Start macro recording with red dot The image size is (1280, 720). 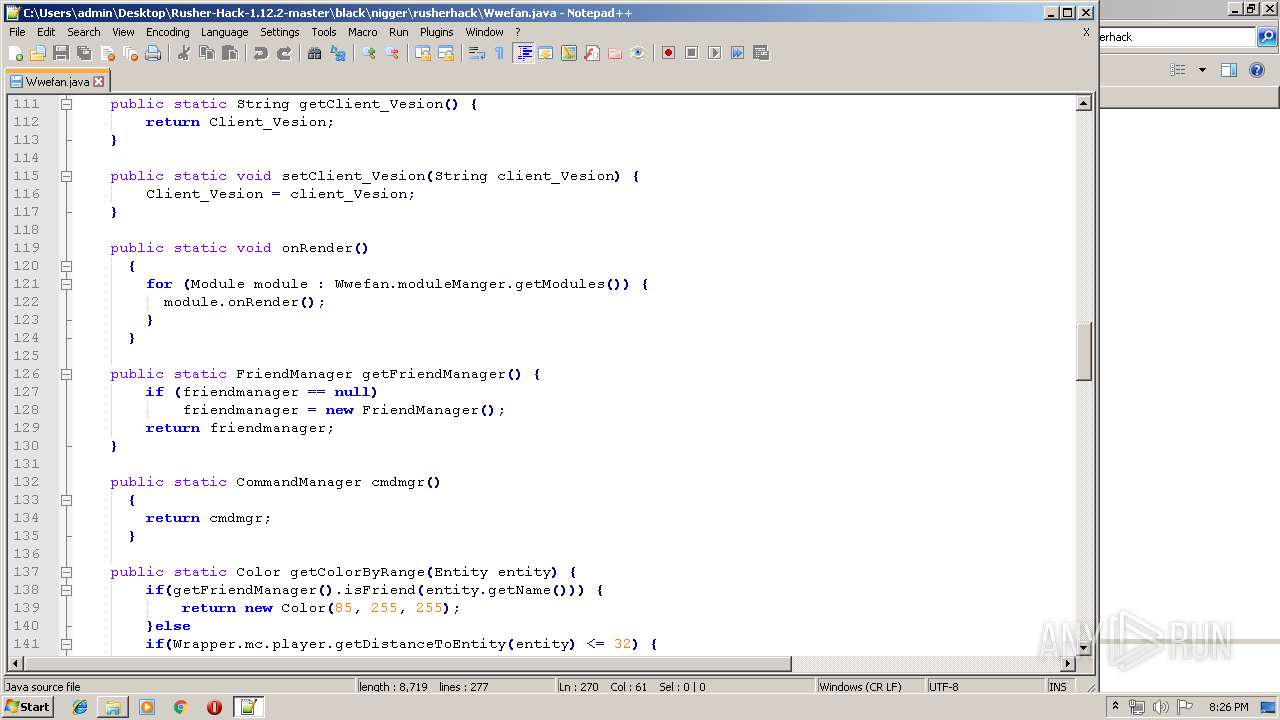pyautogui.click(x=668, y=53)
